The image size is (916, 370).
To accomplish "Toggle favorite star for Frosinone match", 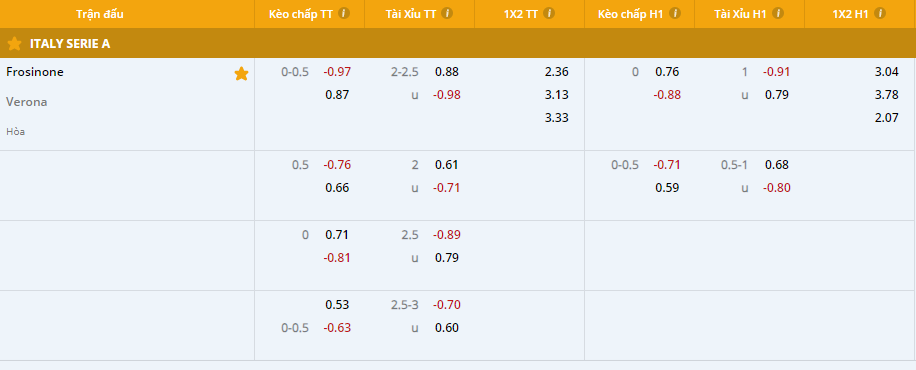I will click(x=241, y=74).
